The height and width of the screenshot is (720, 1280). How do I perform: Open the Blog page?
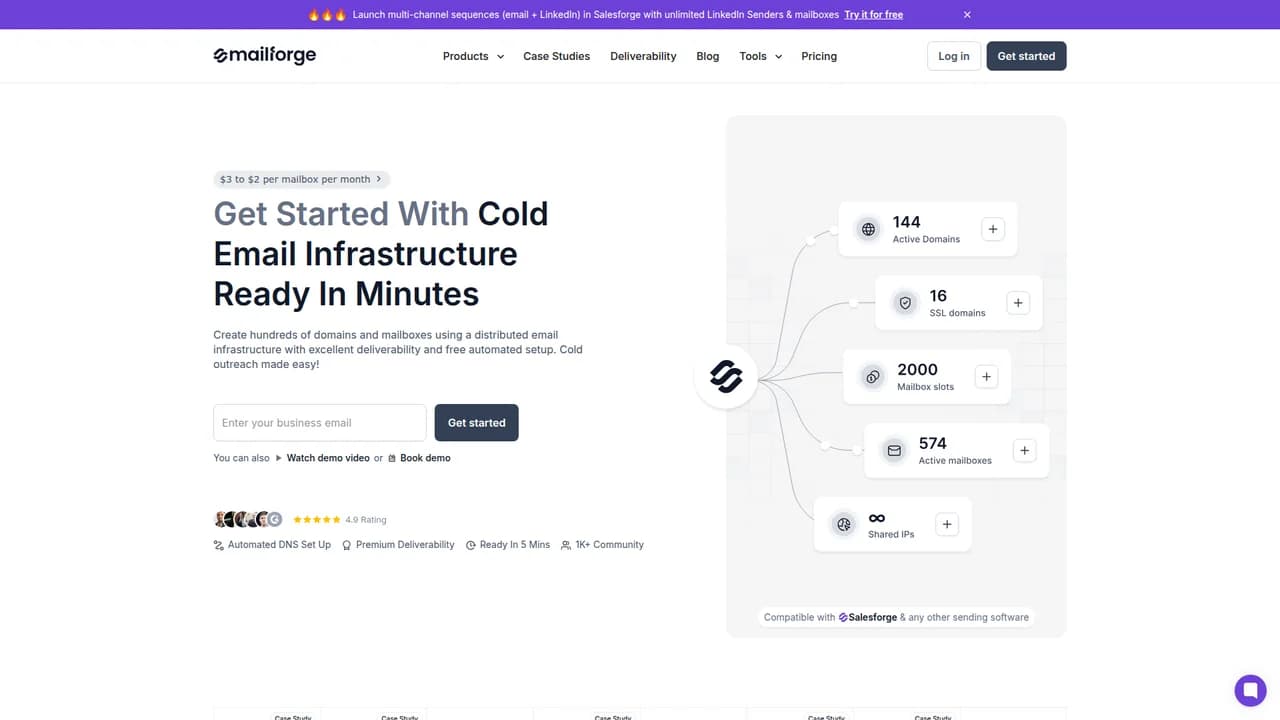(708, 56)
